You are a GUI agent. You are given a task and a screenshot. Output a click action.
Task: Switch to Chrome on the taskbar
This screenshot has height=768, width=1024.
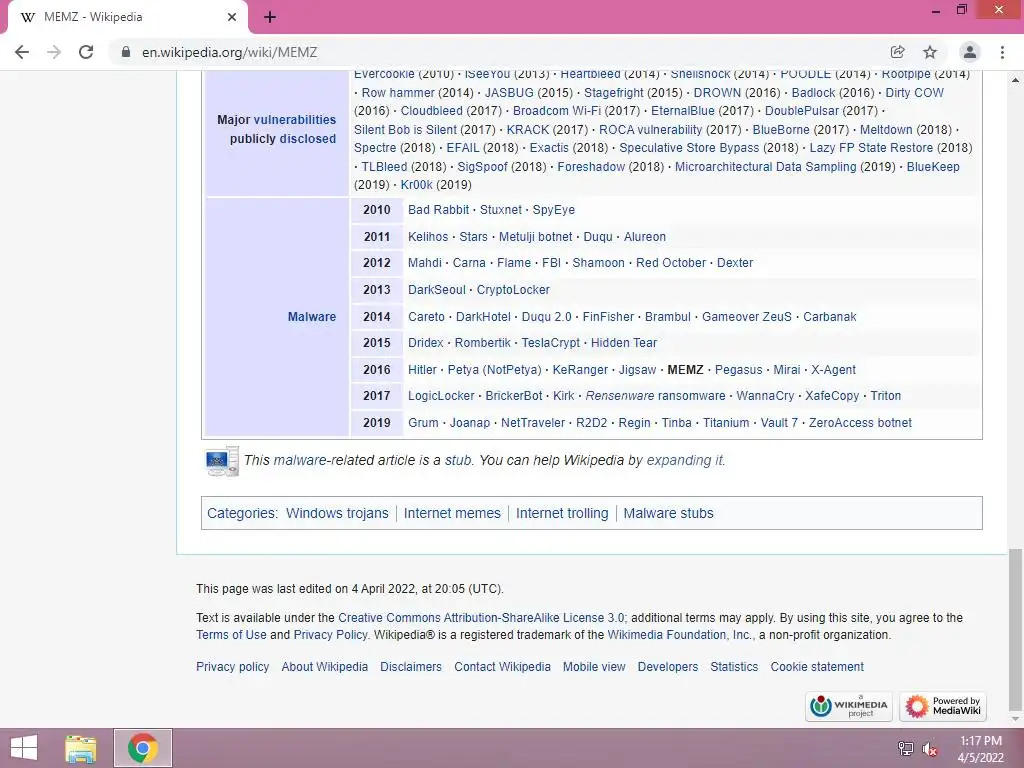click(142, 748)
